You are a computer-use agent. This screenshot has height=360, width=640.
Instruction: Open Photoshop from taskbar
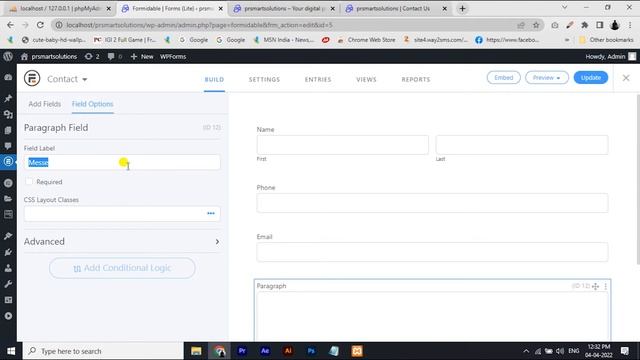click(311, 351)
